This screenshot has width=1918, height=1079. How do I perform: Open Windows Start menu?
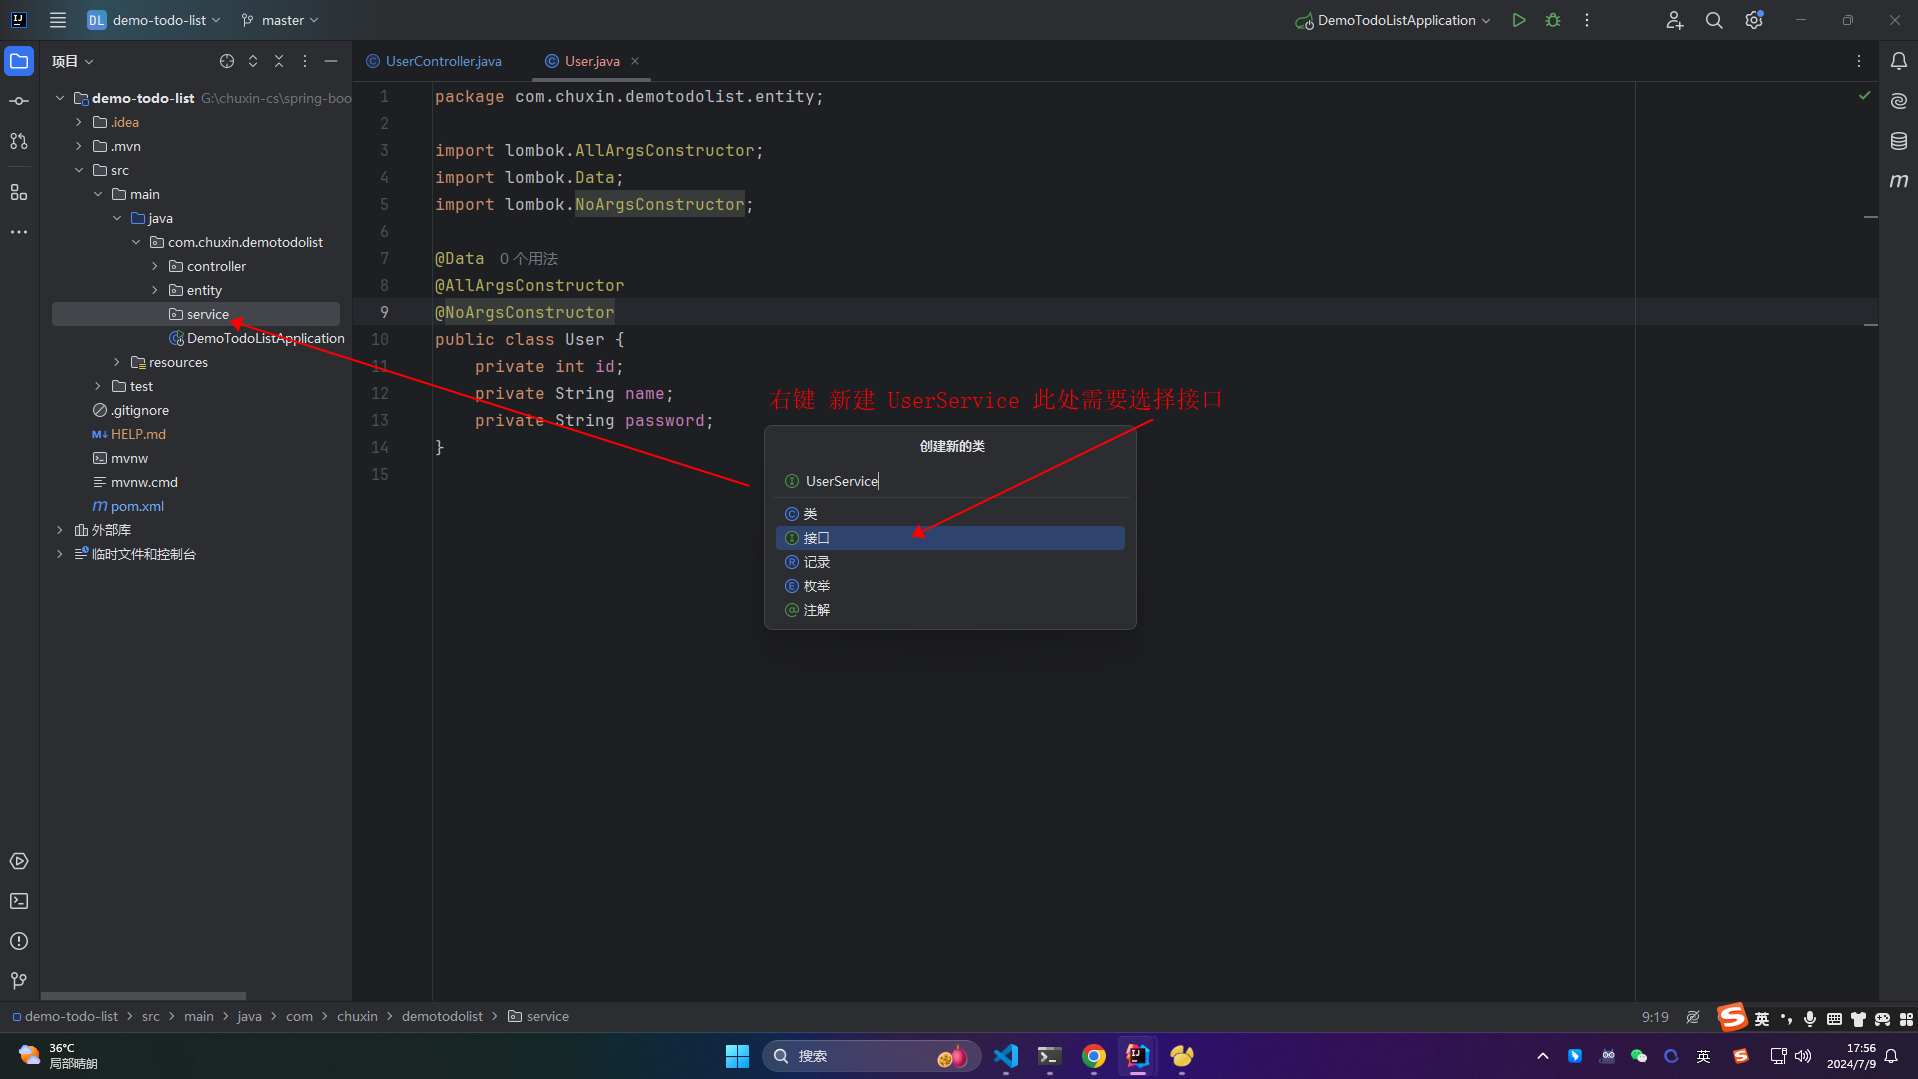(x=737, y=1056)
